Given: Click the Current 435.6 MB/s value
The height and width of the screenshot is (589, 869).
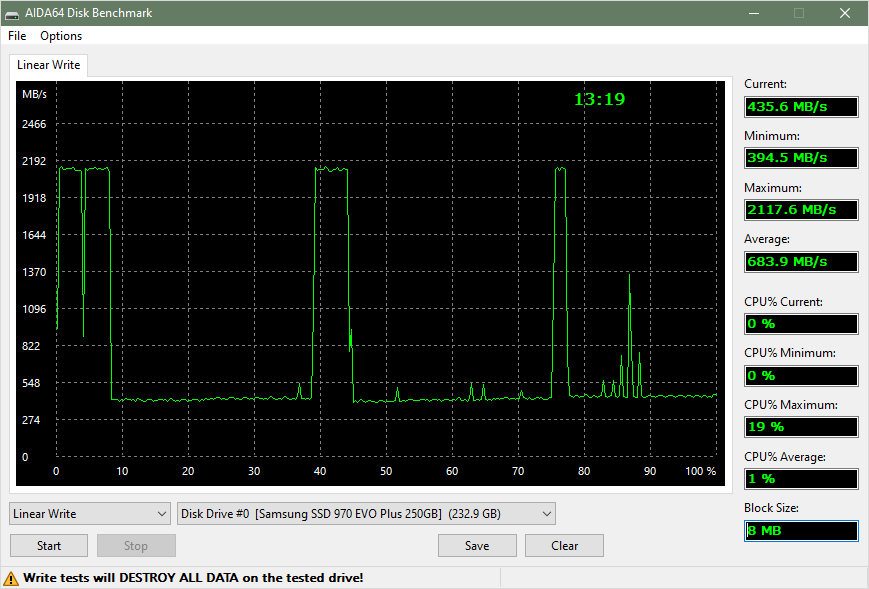Looking at the screenshot, I should tap(801, 106).
